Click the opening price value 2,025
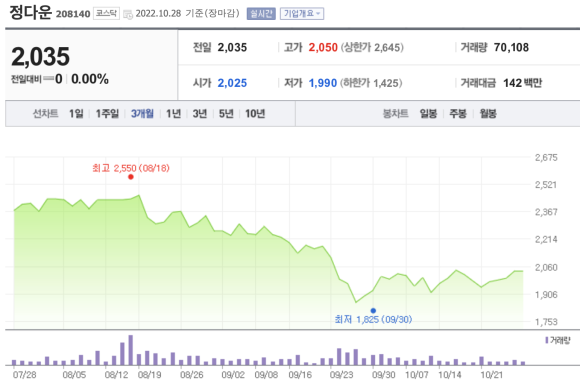The height and width of the screenshot is (392, 580). coord(232,83)
